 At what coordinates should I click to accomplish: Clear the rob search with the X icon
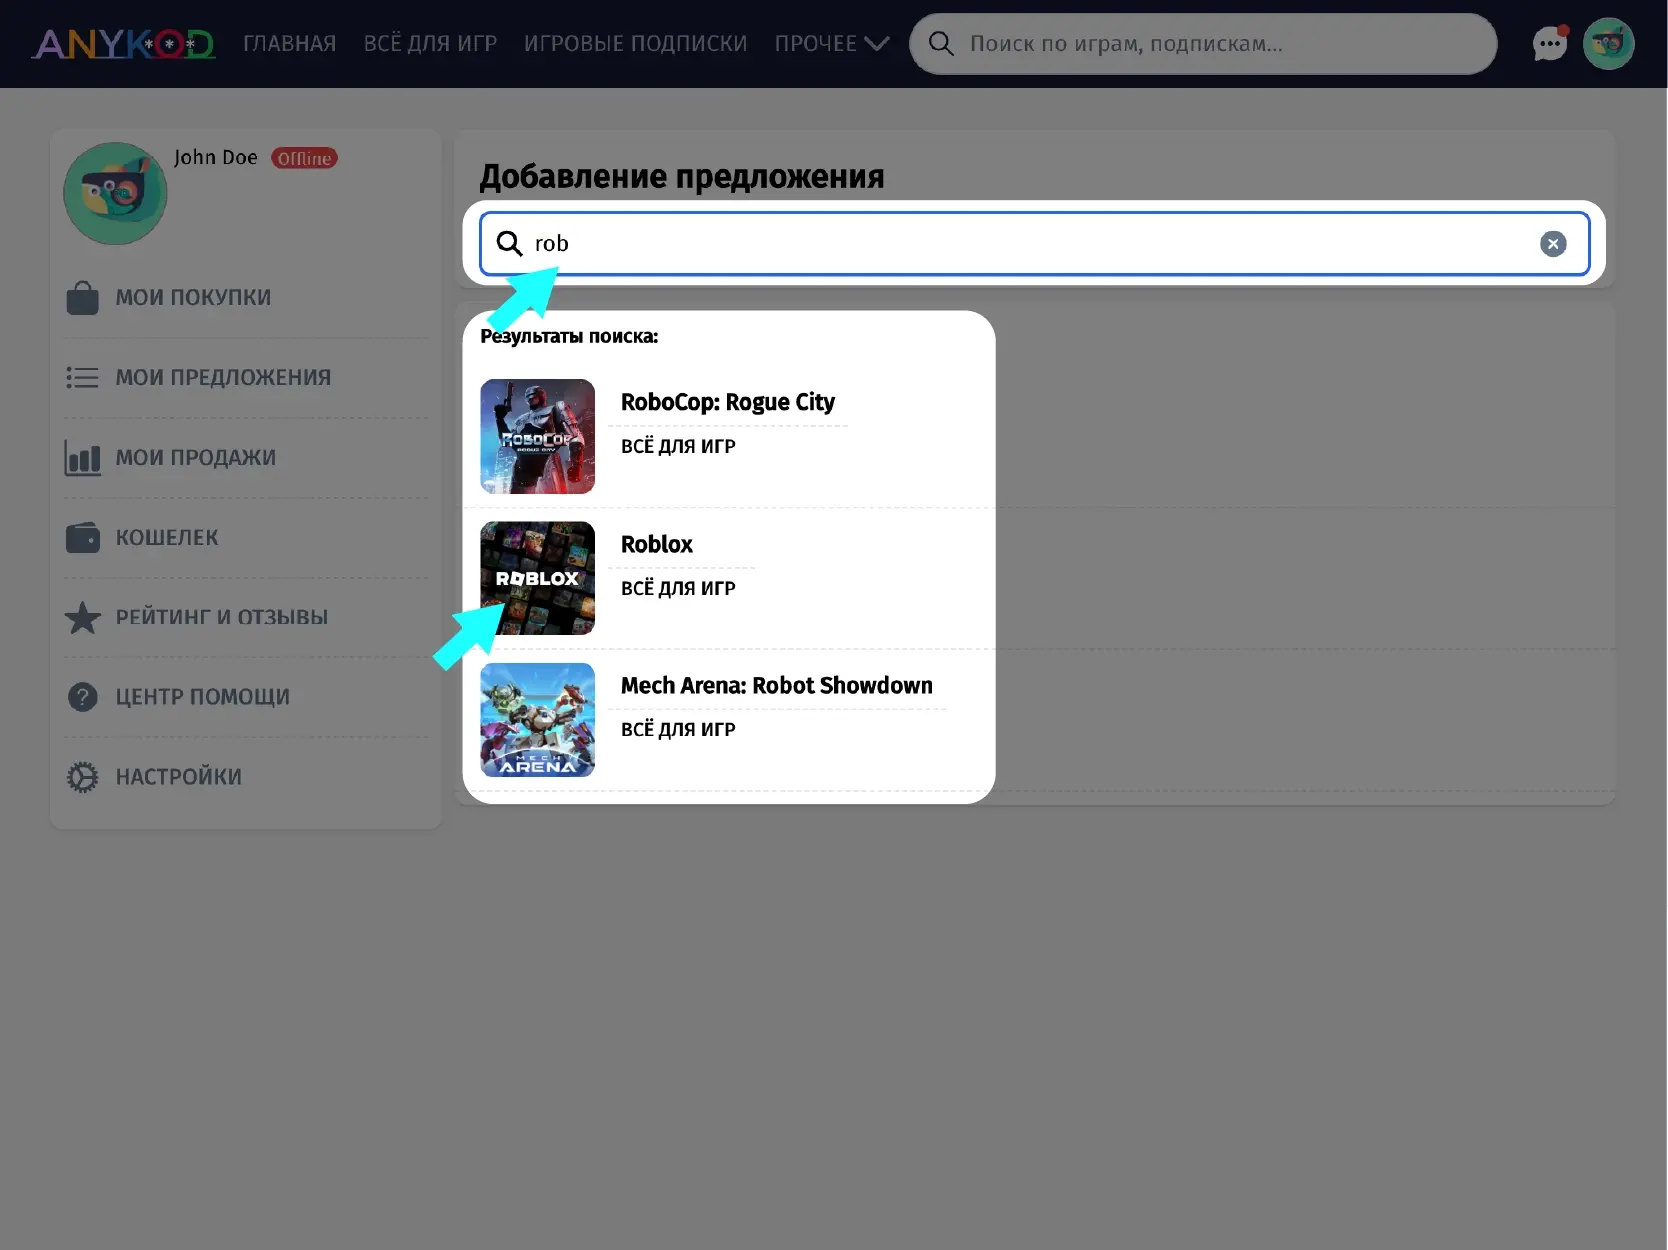click(x=1552, y=244)
